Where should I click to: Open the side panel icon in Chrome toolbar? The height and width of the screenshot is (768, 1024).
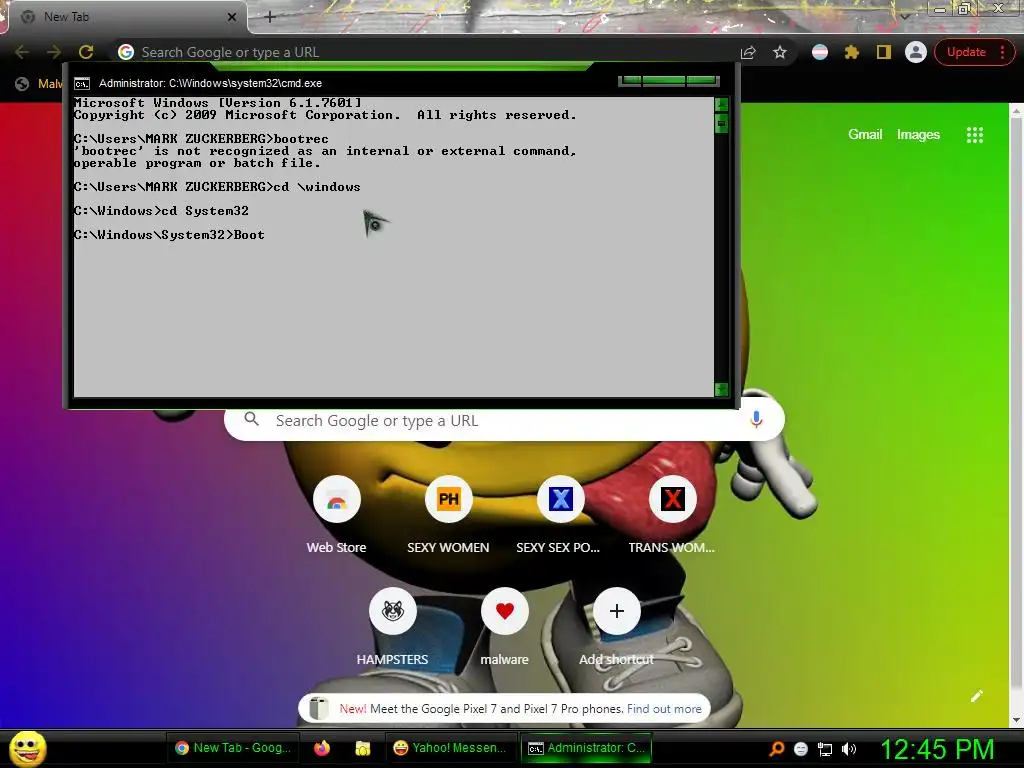884,52
